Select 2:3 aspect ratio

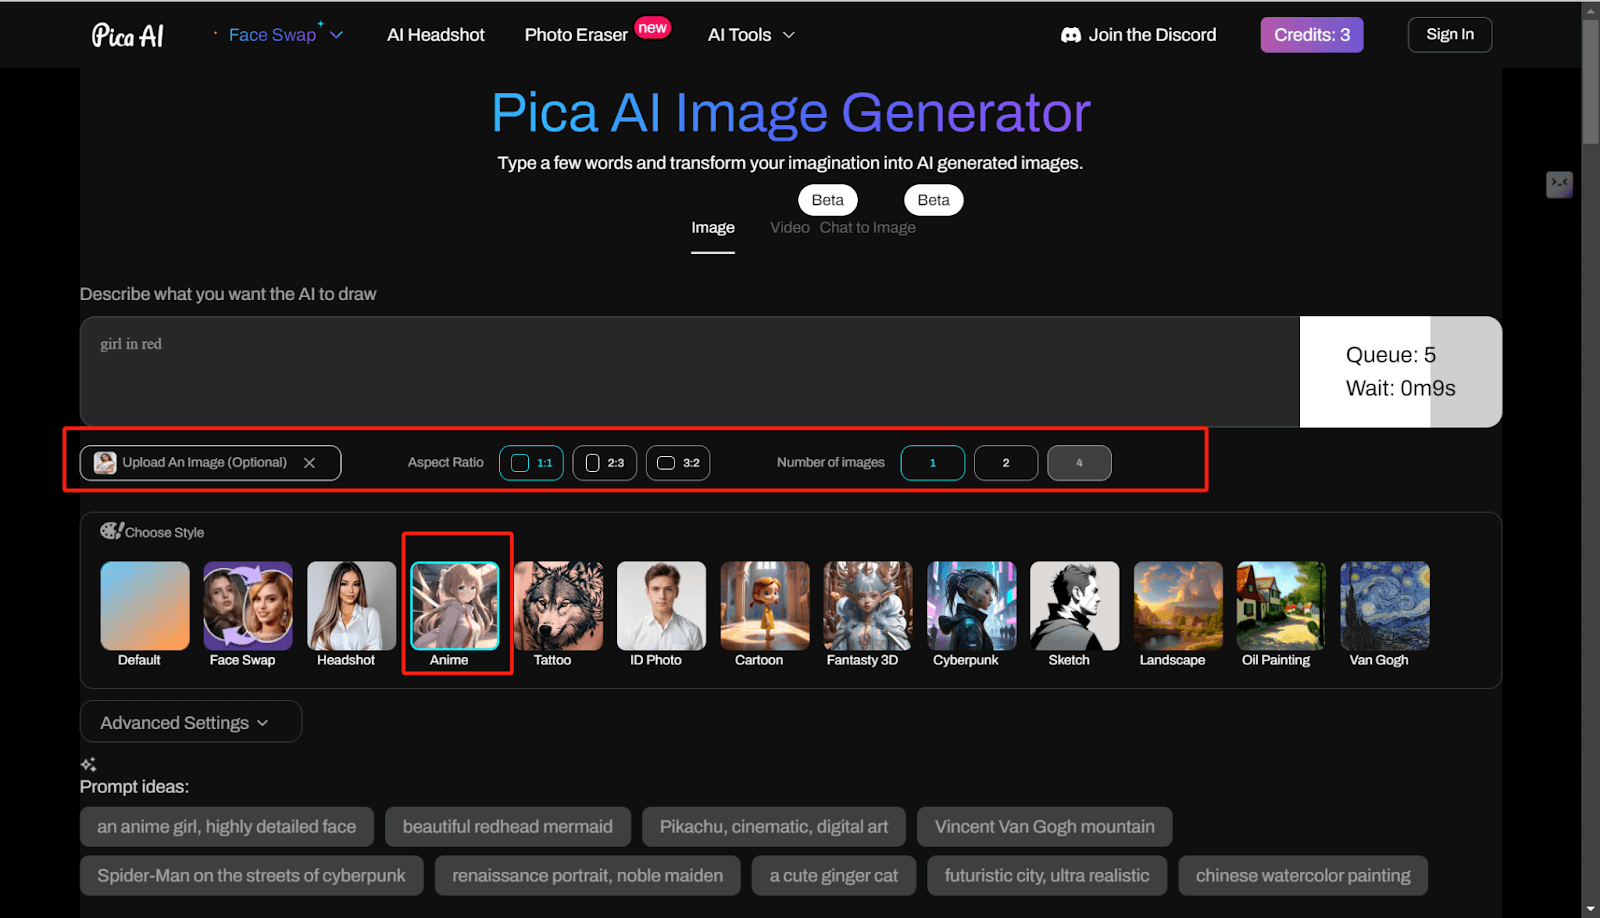[x=605, y=463]
